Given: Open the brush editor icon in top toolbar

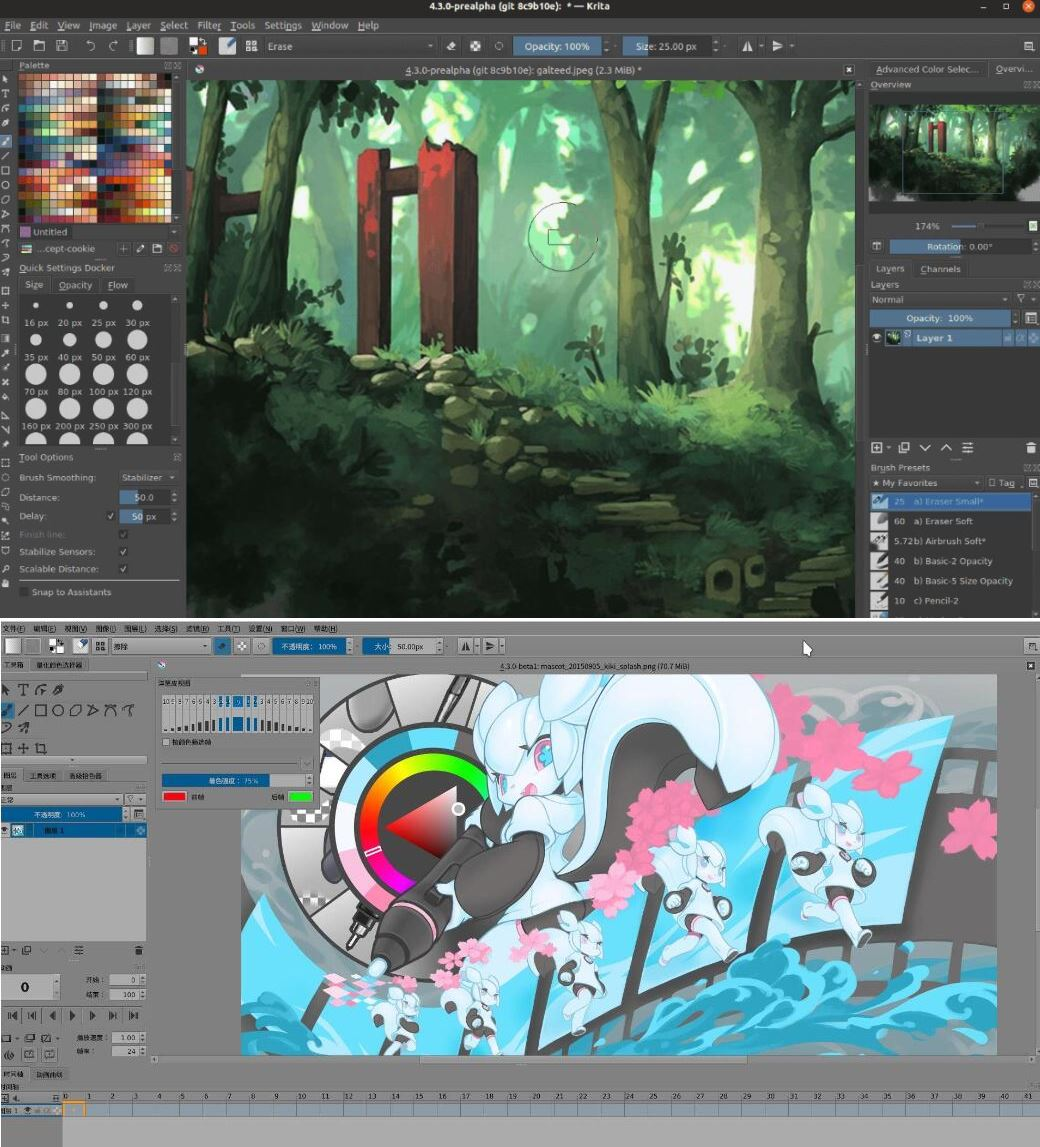Looking at the screenshot, I should pyautogui.click(x=227, y=46).
